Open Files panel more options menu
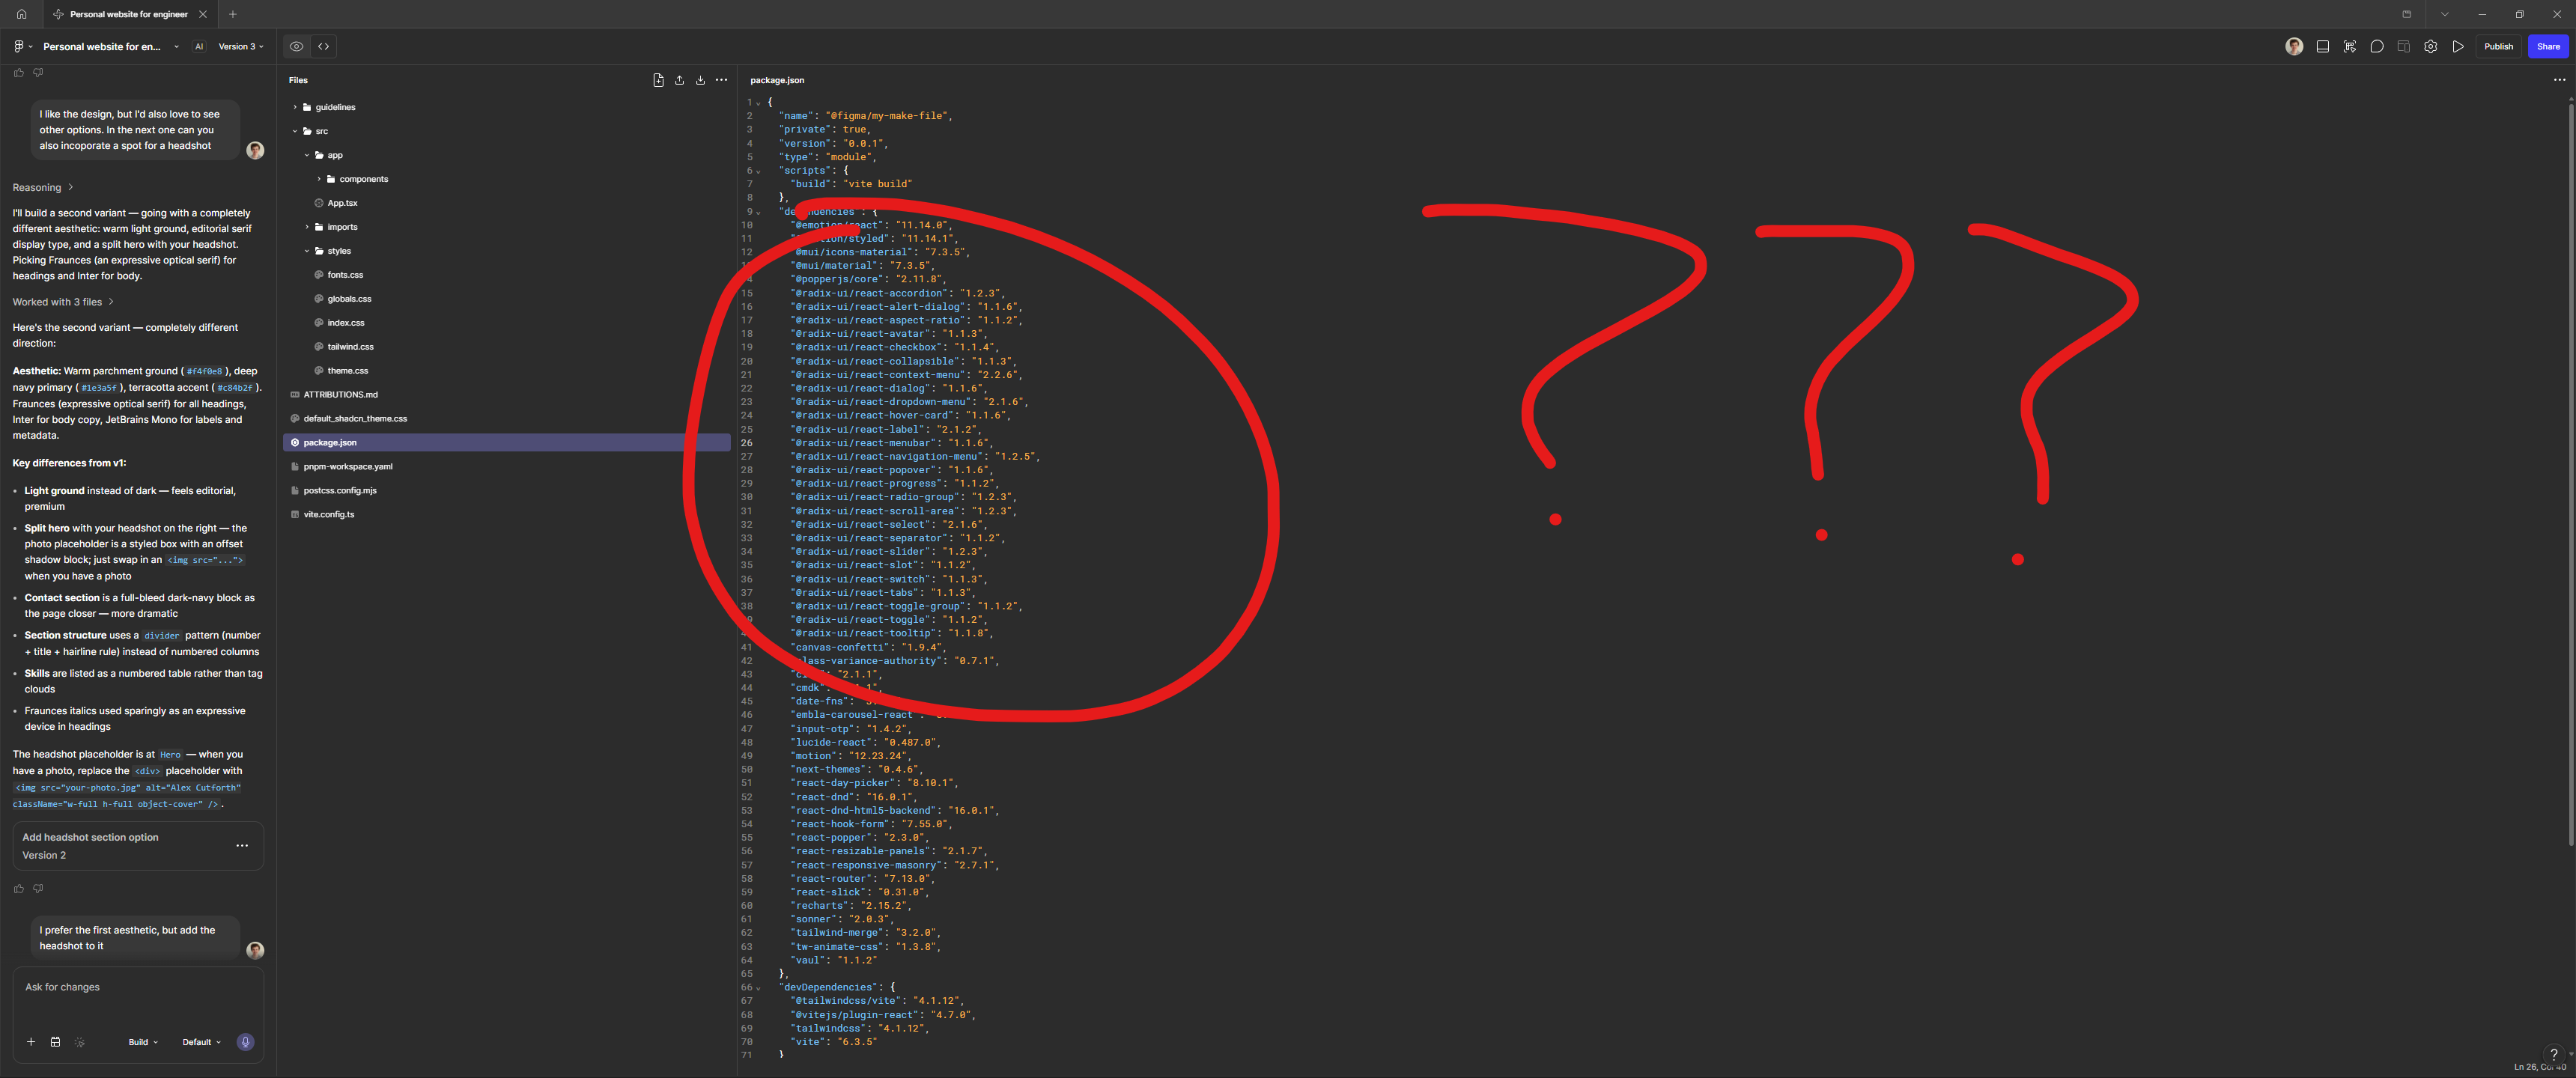 (x=721, y=80)
